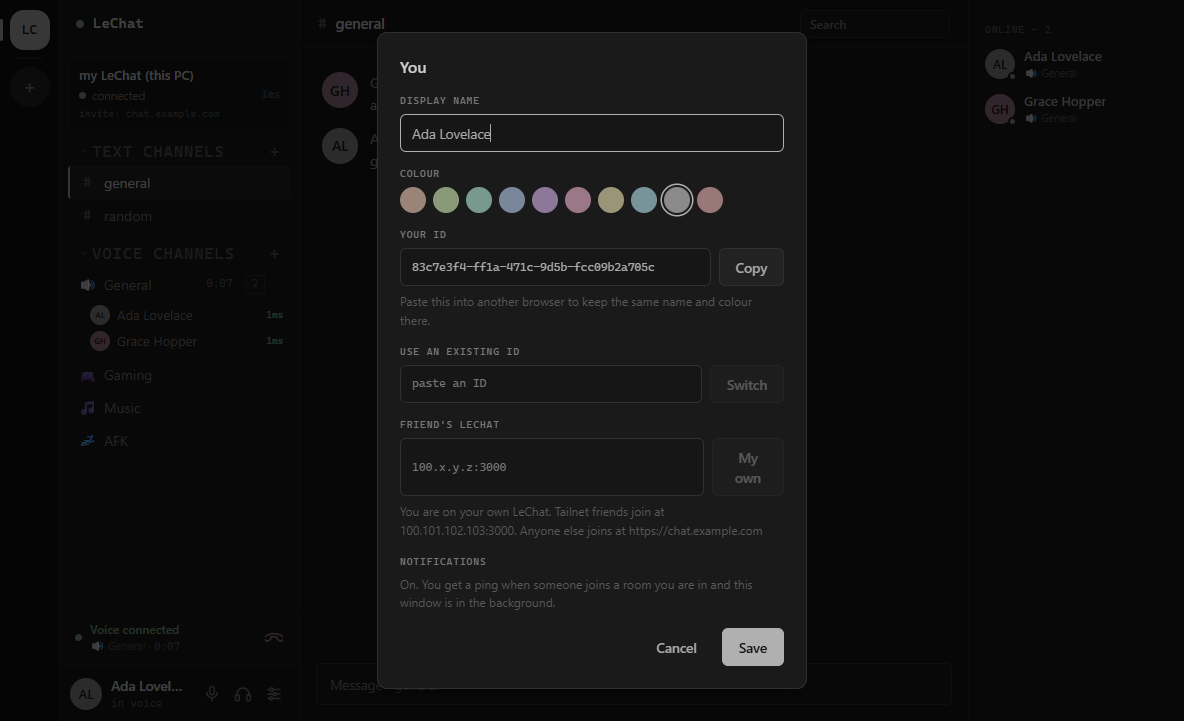
Task: Copy your ID
Action: (x=751, y=267)
